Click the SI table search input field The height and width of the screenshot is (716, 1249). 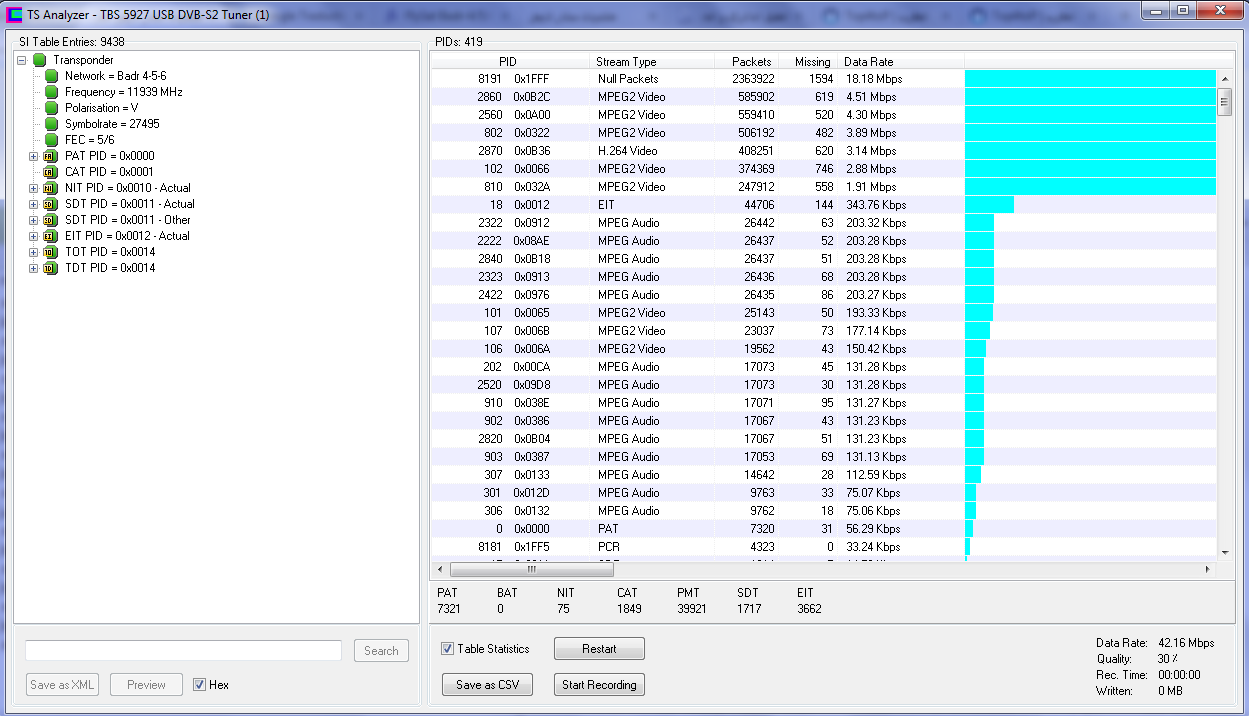tap(184, 651)
